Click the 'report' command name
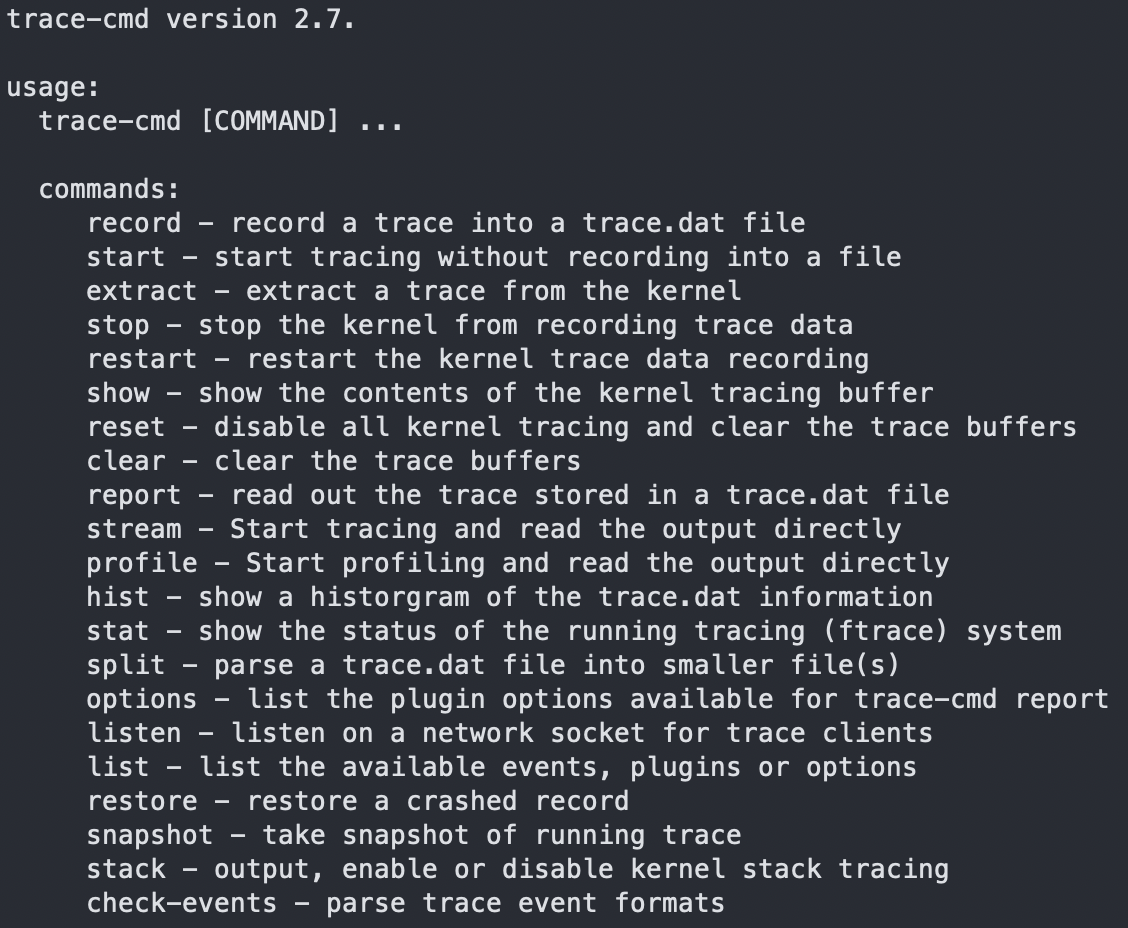This screenshot has width=1128, height=928. (134, 495)
